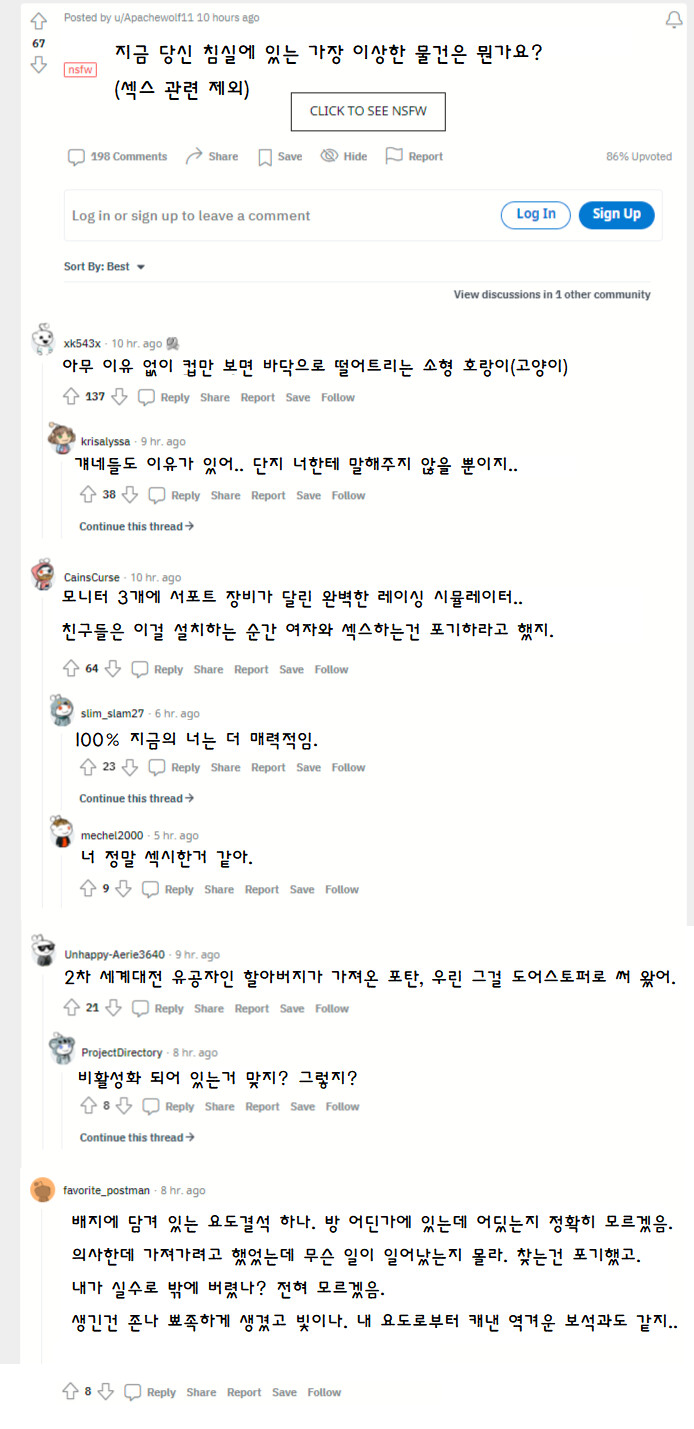The height and width of the screenshot is (1429, 694).
Task: Open notifications via the bell icon
Action: [674, 18]
